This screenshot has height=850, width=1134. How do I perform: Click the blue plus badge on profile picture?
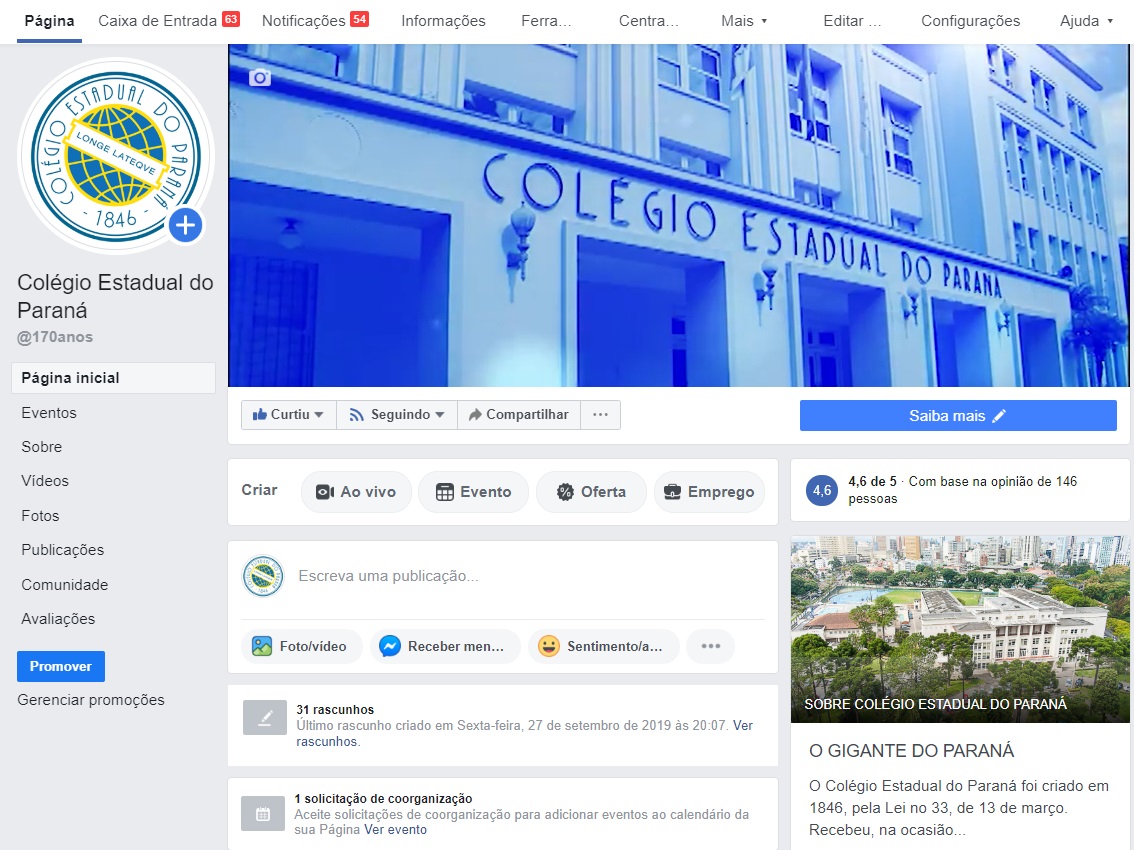[x=186, y=226]
